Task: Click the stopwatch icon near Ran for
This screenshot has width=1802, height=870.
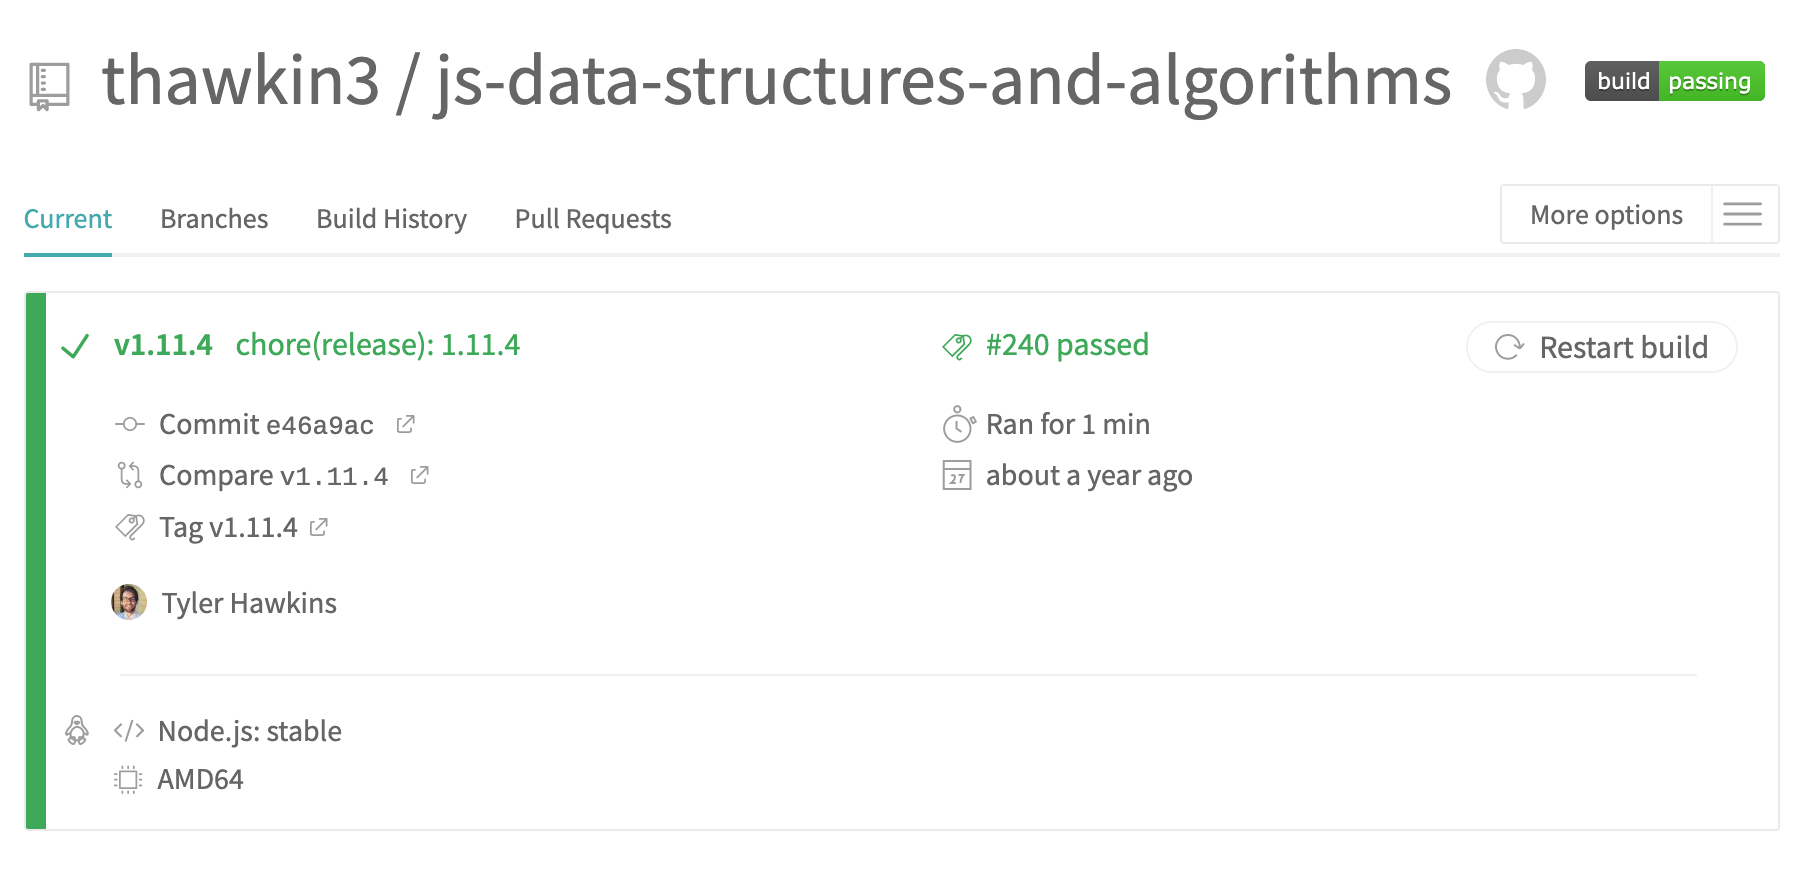Action: (x=957, y=425)
